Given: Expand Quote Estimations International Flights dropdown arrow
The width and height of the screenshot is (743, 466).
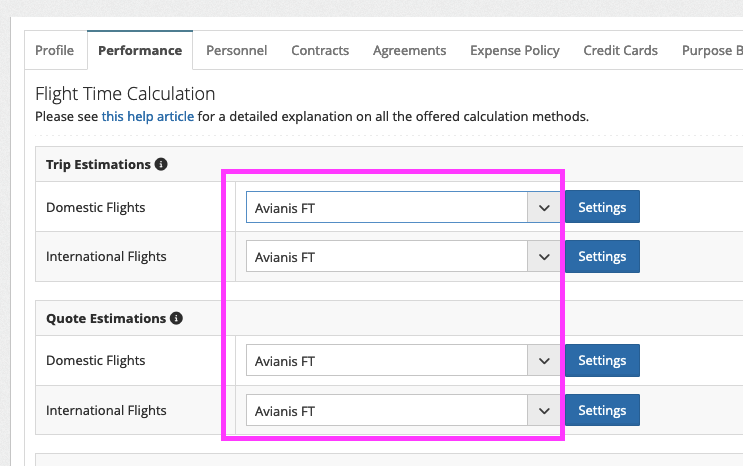Looking at the screenshot, I should coord(544,410).
